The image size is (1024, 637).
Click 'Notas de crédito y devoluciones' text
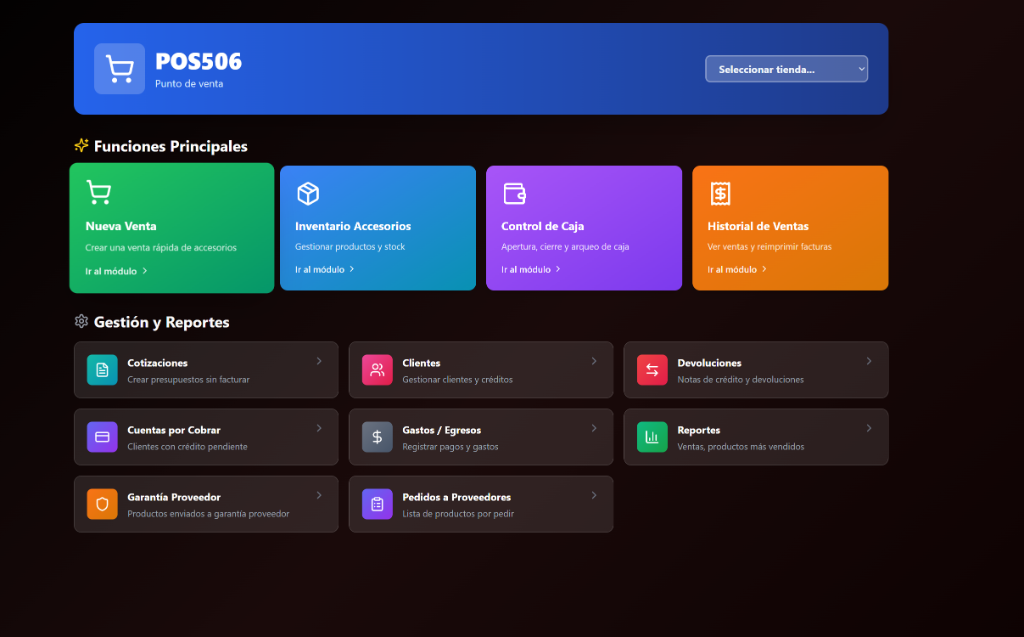click(741, 380)
